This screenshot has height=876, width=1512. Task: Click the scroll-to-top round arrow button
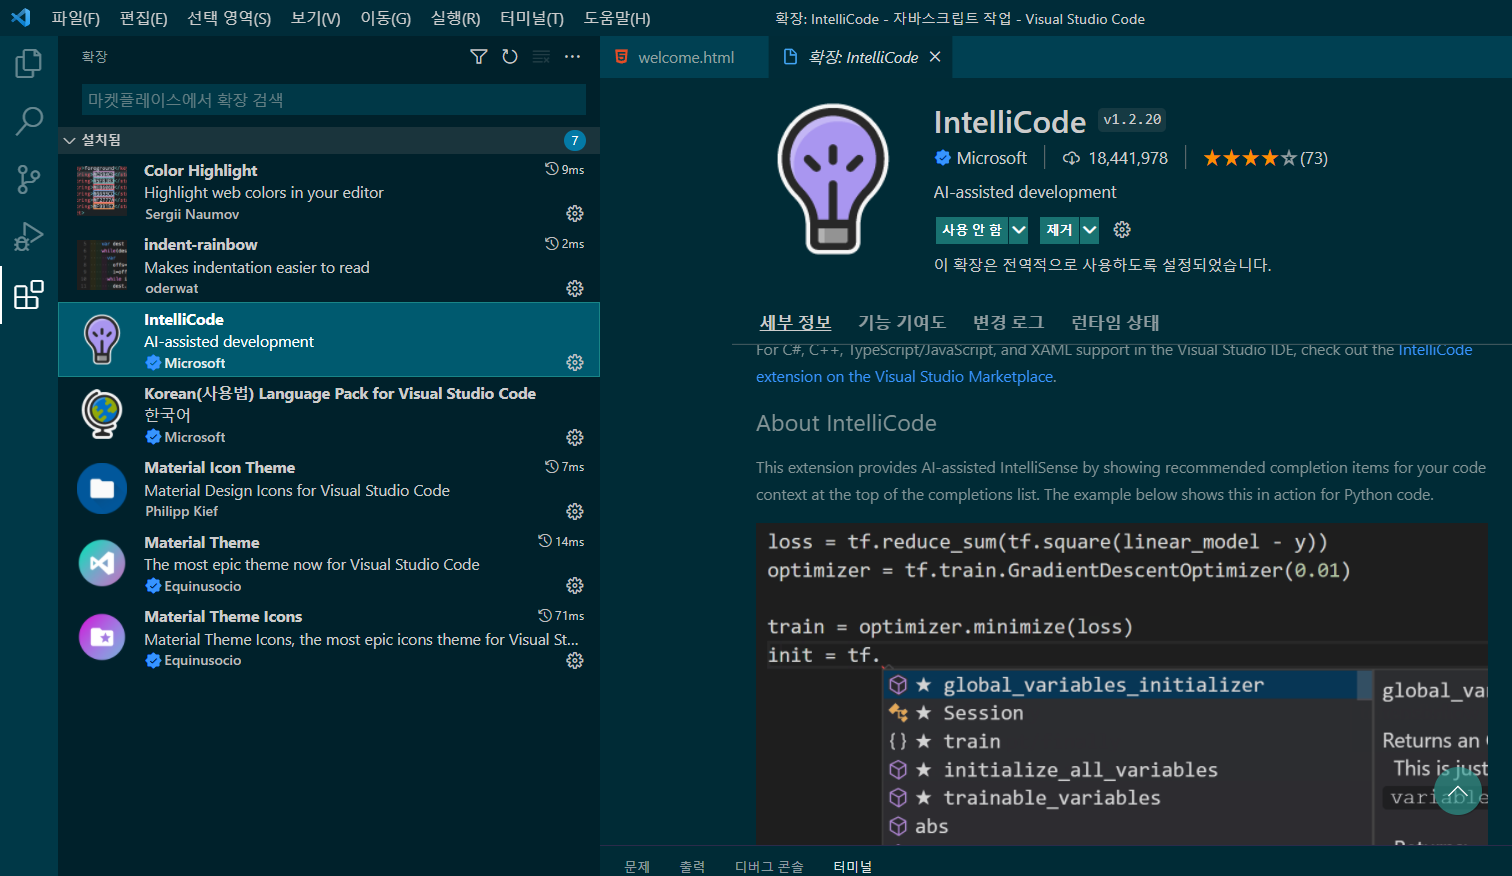[x=1458, y=793]
